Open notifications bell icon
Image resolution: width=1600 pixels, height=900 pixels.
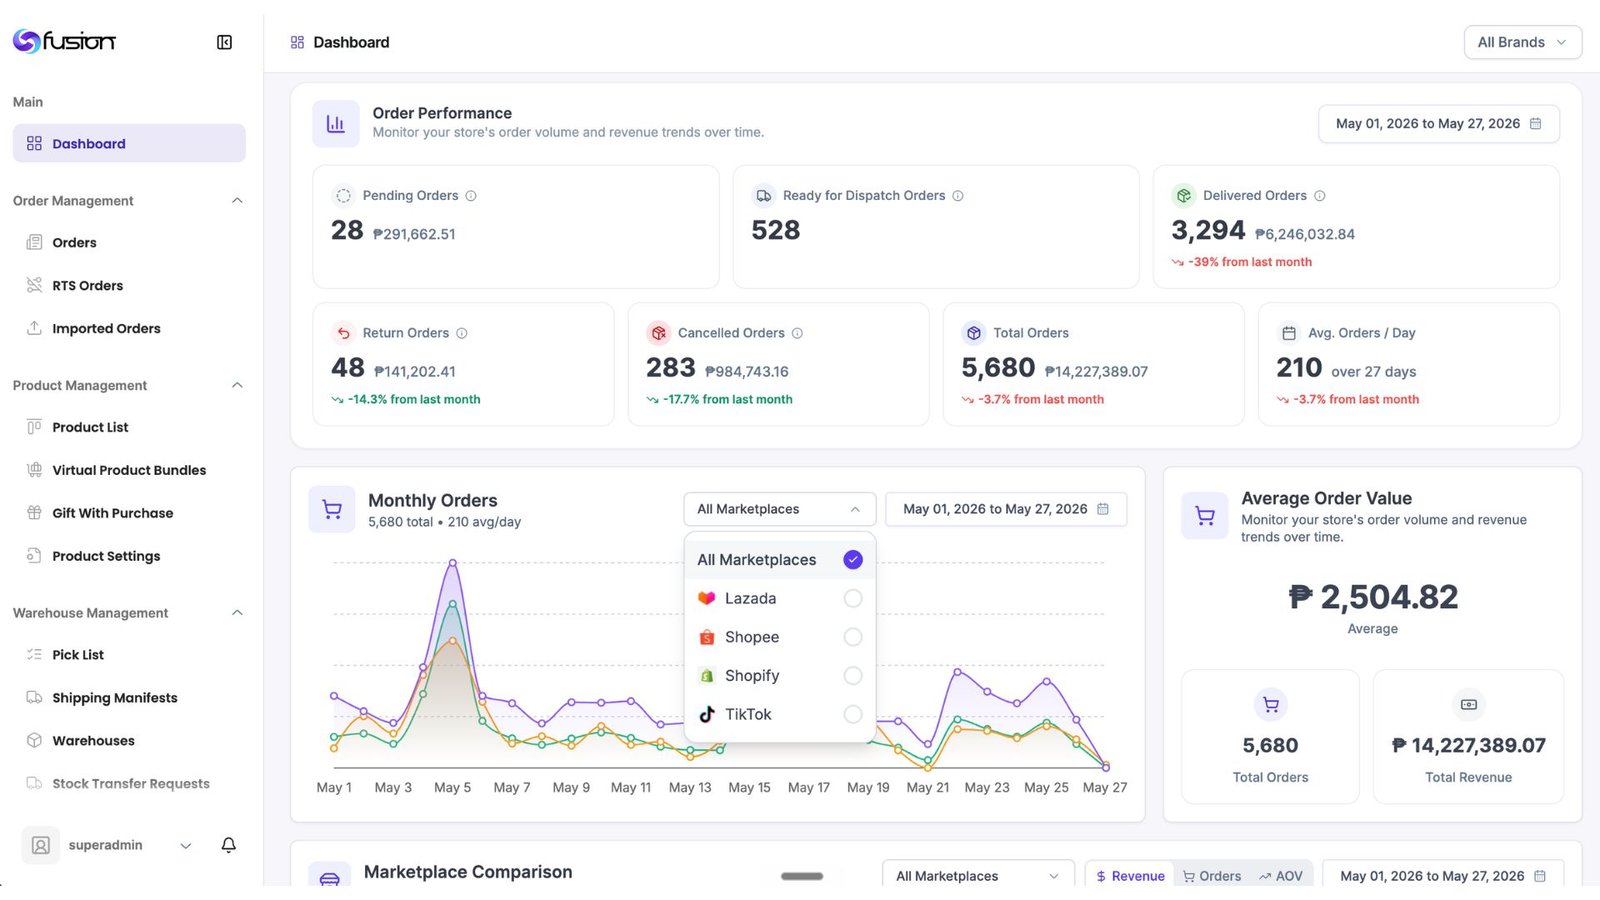pos(228,845)
